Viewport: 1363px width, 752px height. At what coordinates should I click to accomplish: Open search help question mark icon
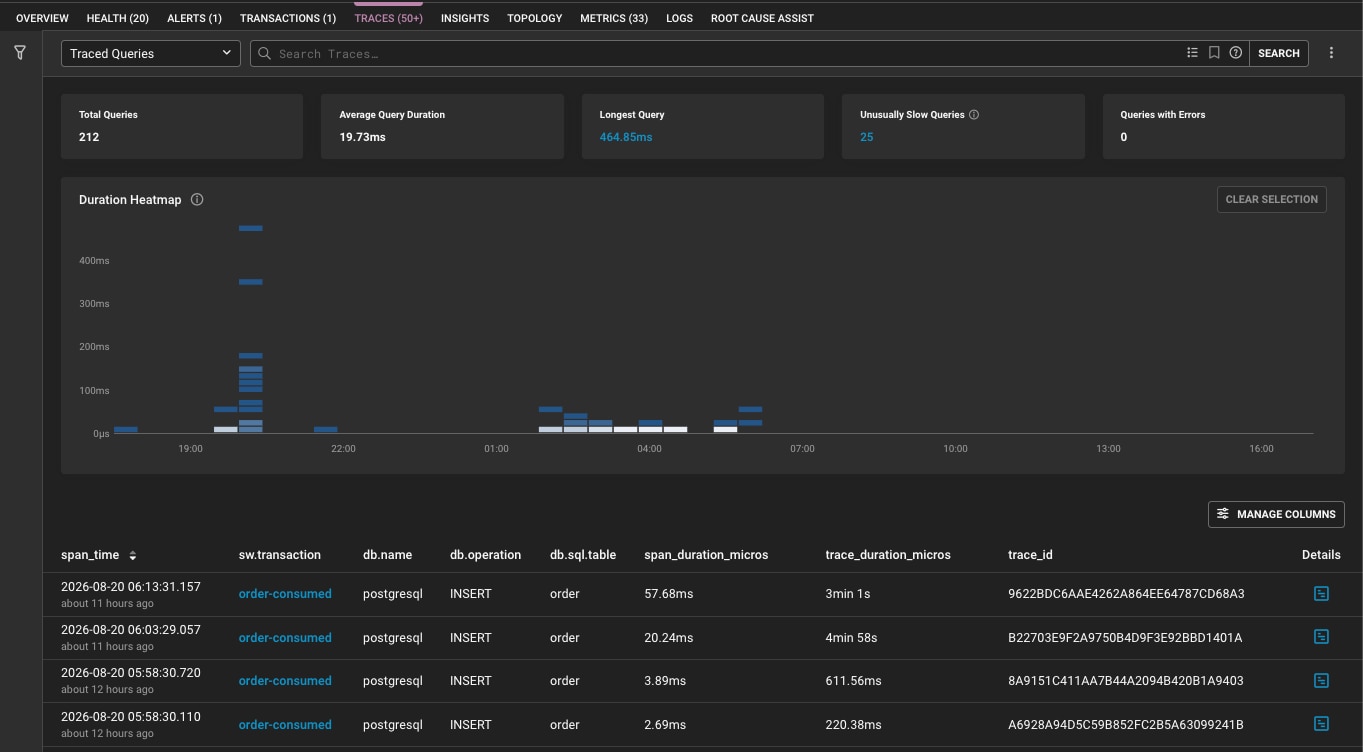click(x=1236, y=53)
